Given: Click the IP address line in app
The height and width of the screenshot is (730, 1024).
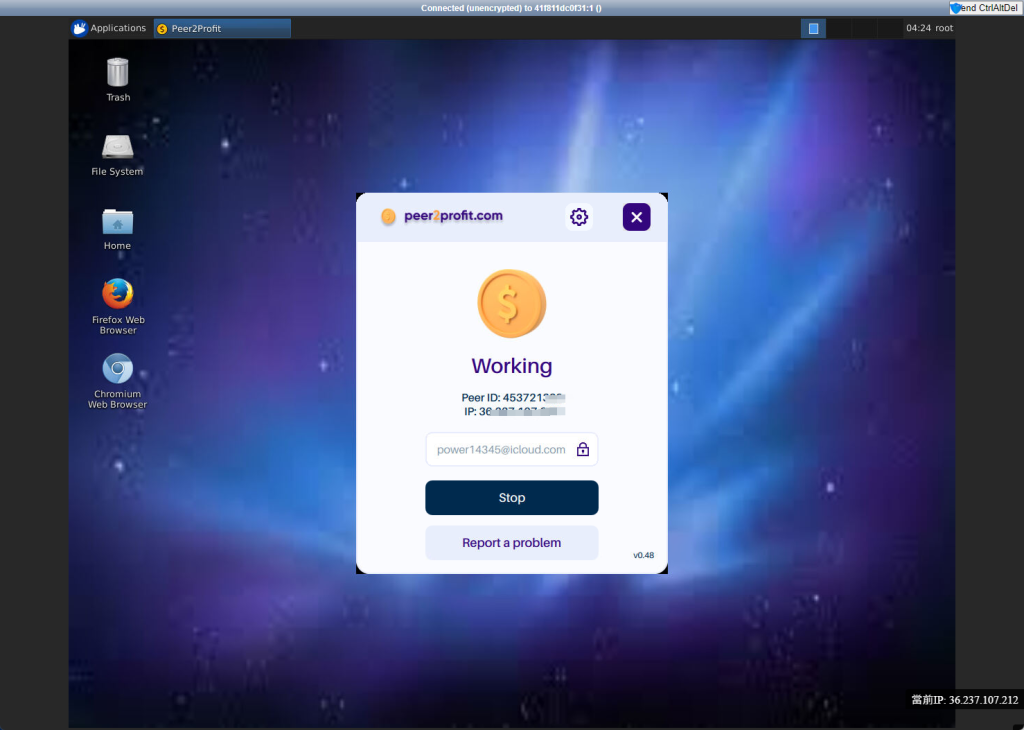Looking at the screenshot, I should (x=514, y=411).
